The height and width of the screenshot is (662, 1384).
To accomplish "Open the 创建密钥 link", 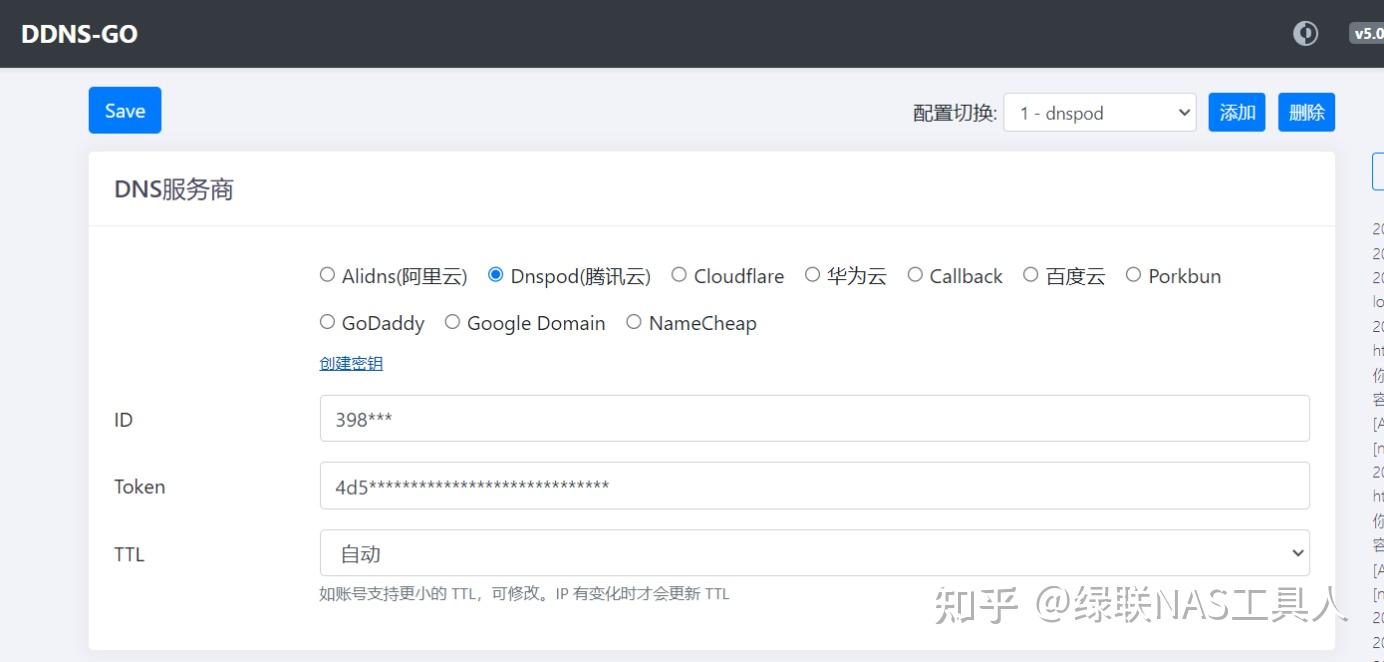I will click(x=351, y=363).
